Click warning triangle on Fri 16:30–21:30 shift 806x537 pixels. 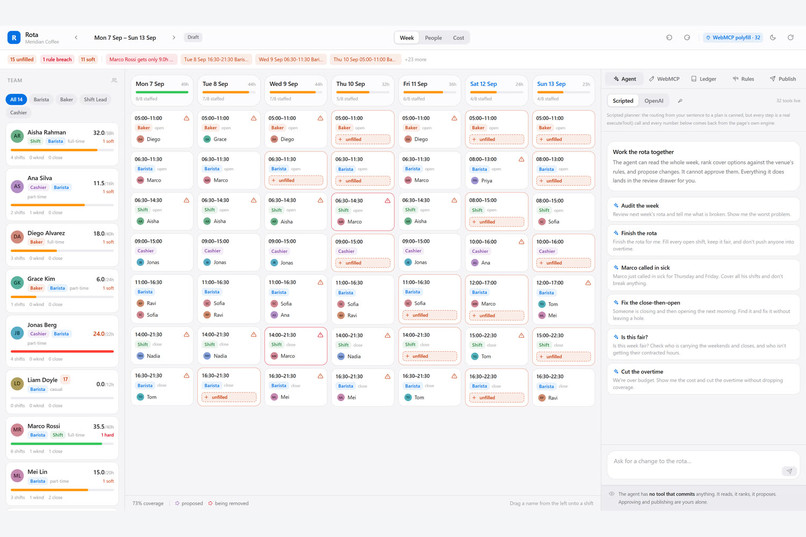[454, 377]
